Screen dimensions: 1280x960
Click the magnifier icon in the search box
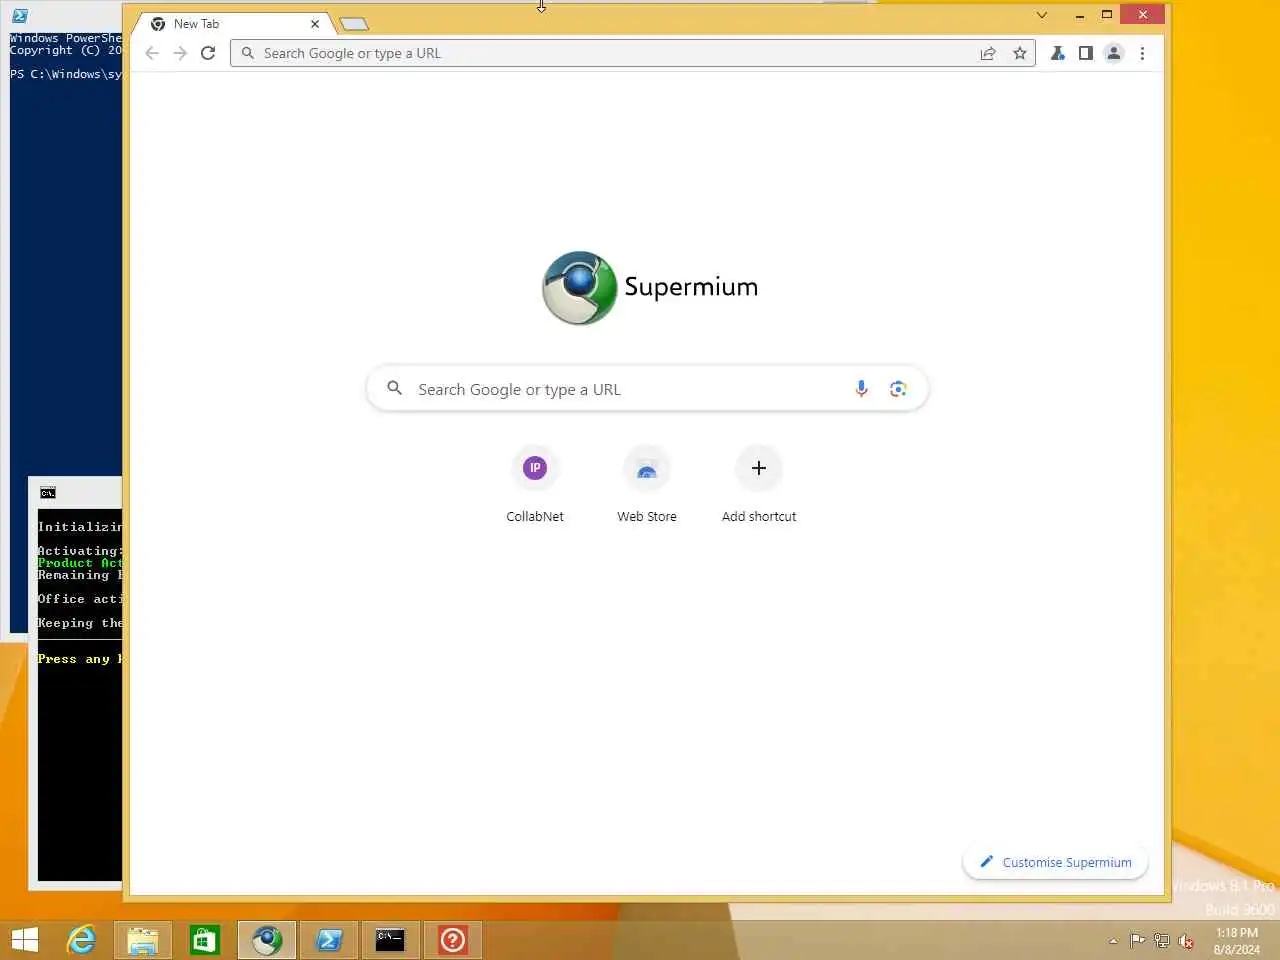[x=394, y=388]
